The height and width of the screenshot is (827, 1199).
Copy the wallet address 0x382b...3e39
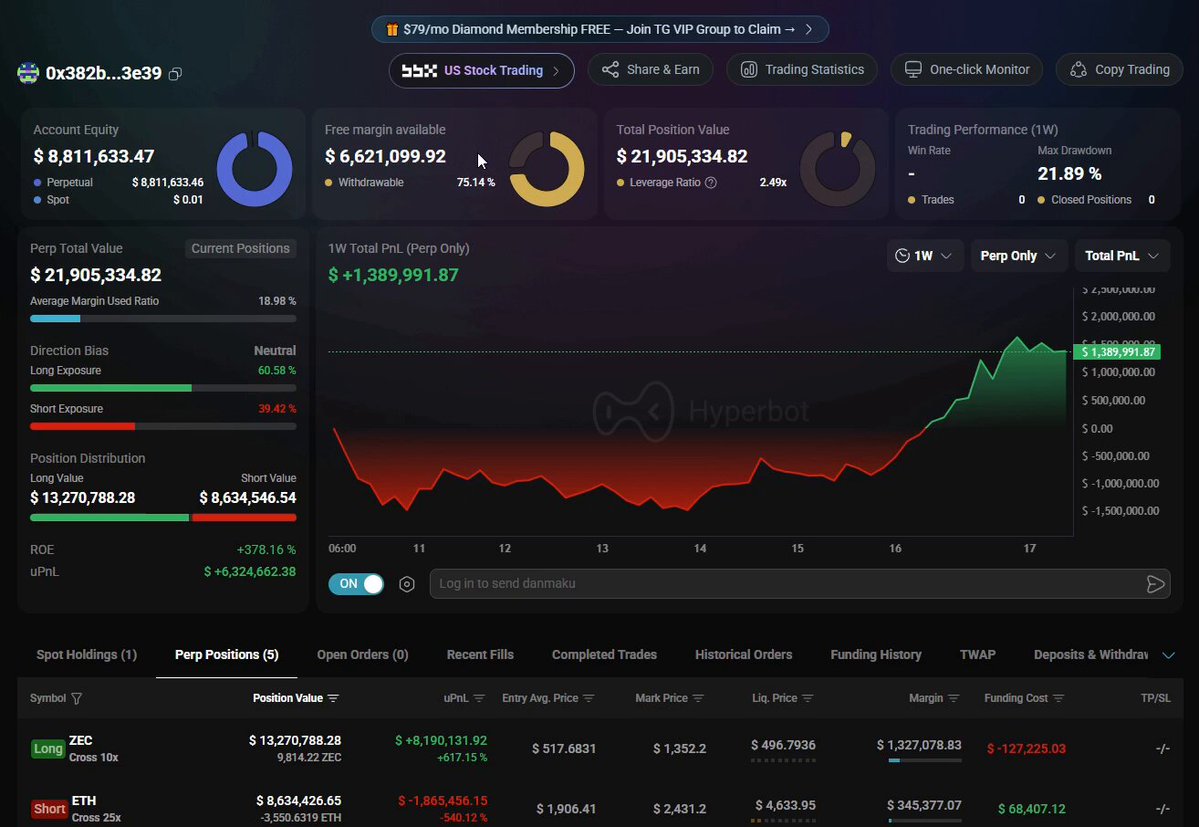click(175, 74)
